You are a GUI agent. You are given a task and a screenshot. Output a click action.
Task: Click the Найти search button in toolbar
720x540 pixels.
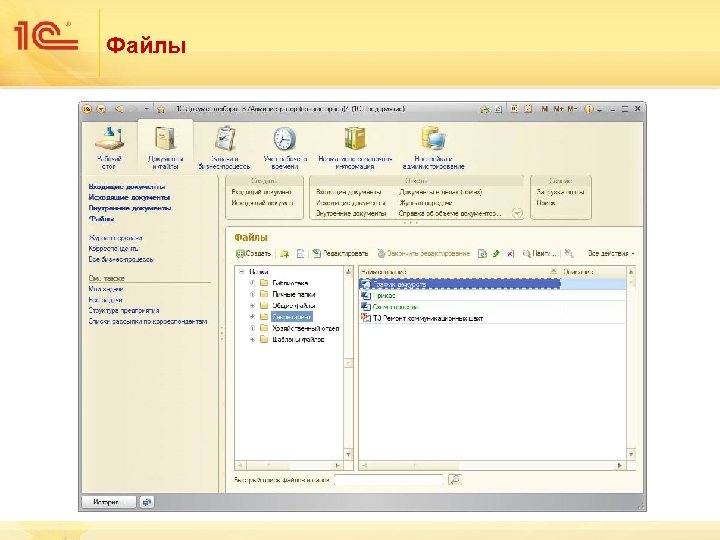[540, 253]
